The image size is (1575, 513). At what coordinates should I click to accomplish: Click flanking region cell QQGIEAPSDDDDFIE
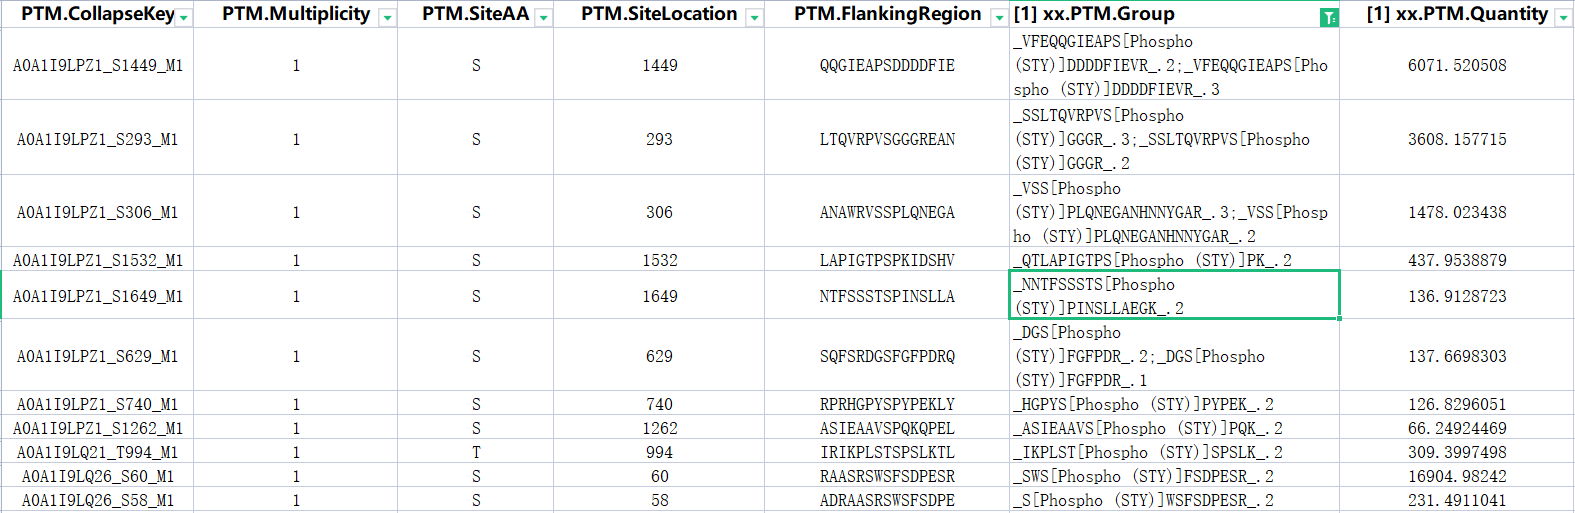(886, 65)
